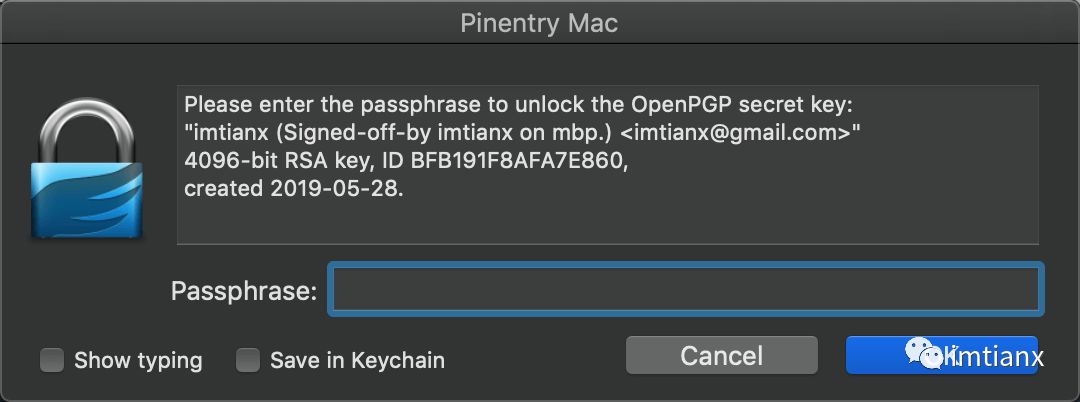Click the "Save in Keychain" label text
Image resolution: width=1080 pixels, height=402 pixels.
pos(357,360)
